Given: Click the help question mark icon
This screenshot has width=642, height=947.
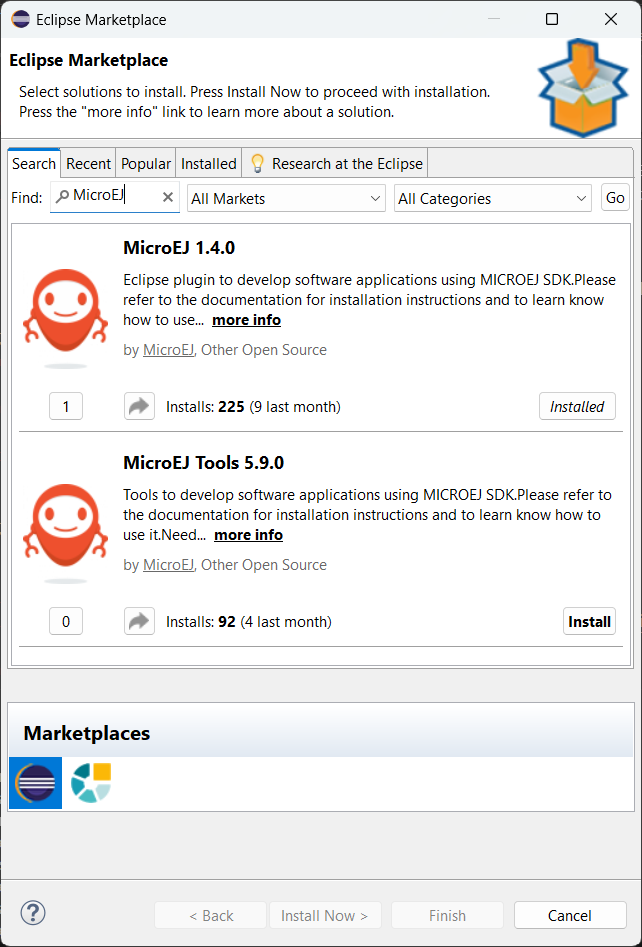Looking at the screenshot, I should [x=33, y=912].
